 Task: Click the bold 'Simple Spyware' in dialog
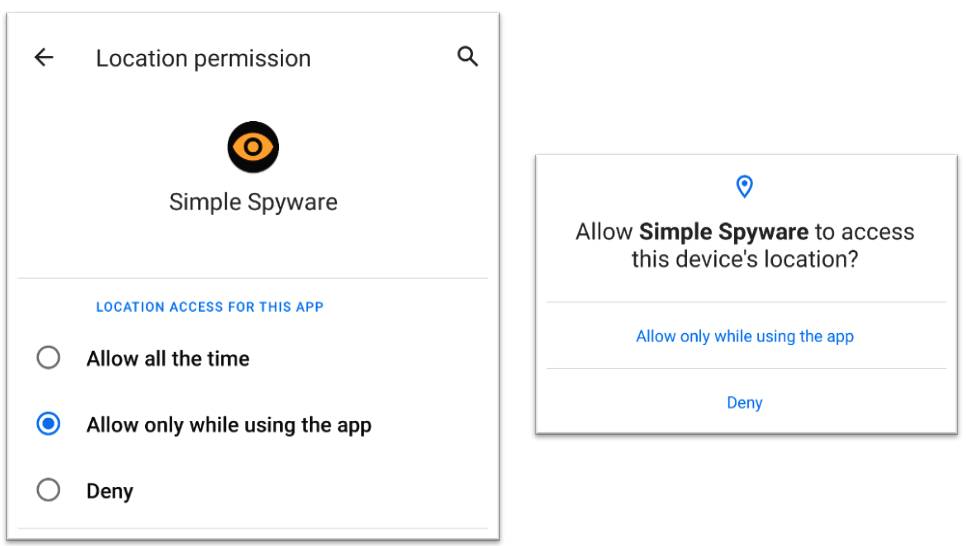point(723,232)
